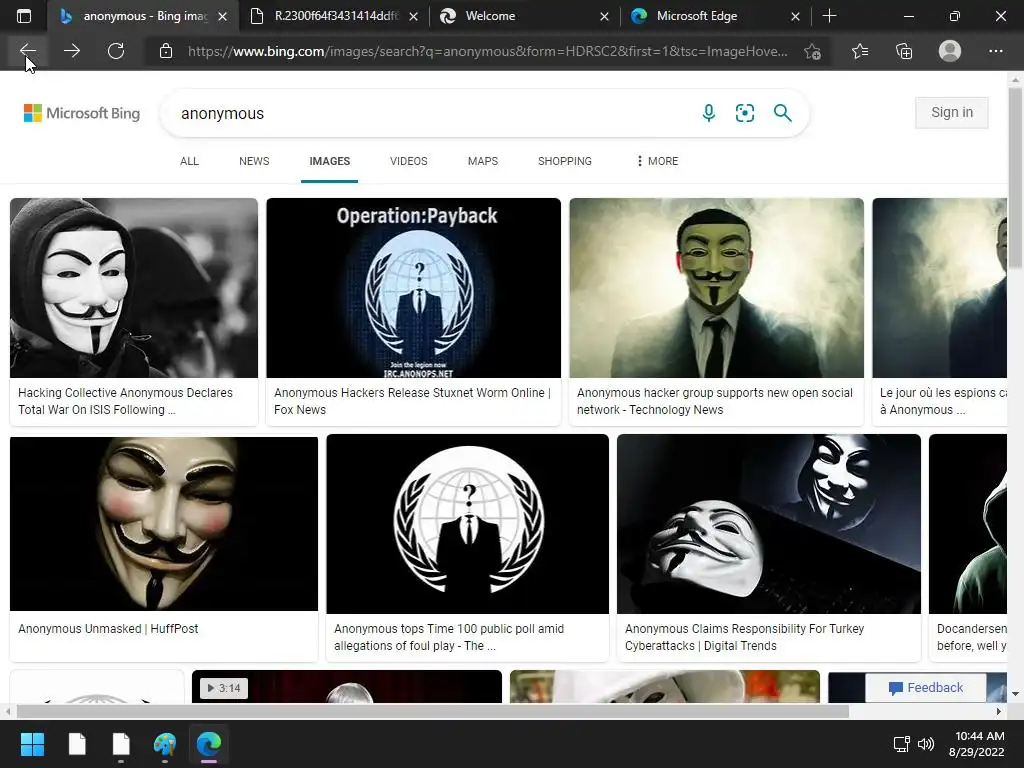Screen dimensions: 1024x768
Task: Open Edge Settings and more menu
Action: [x=995, y=51]
